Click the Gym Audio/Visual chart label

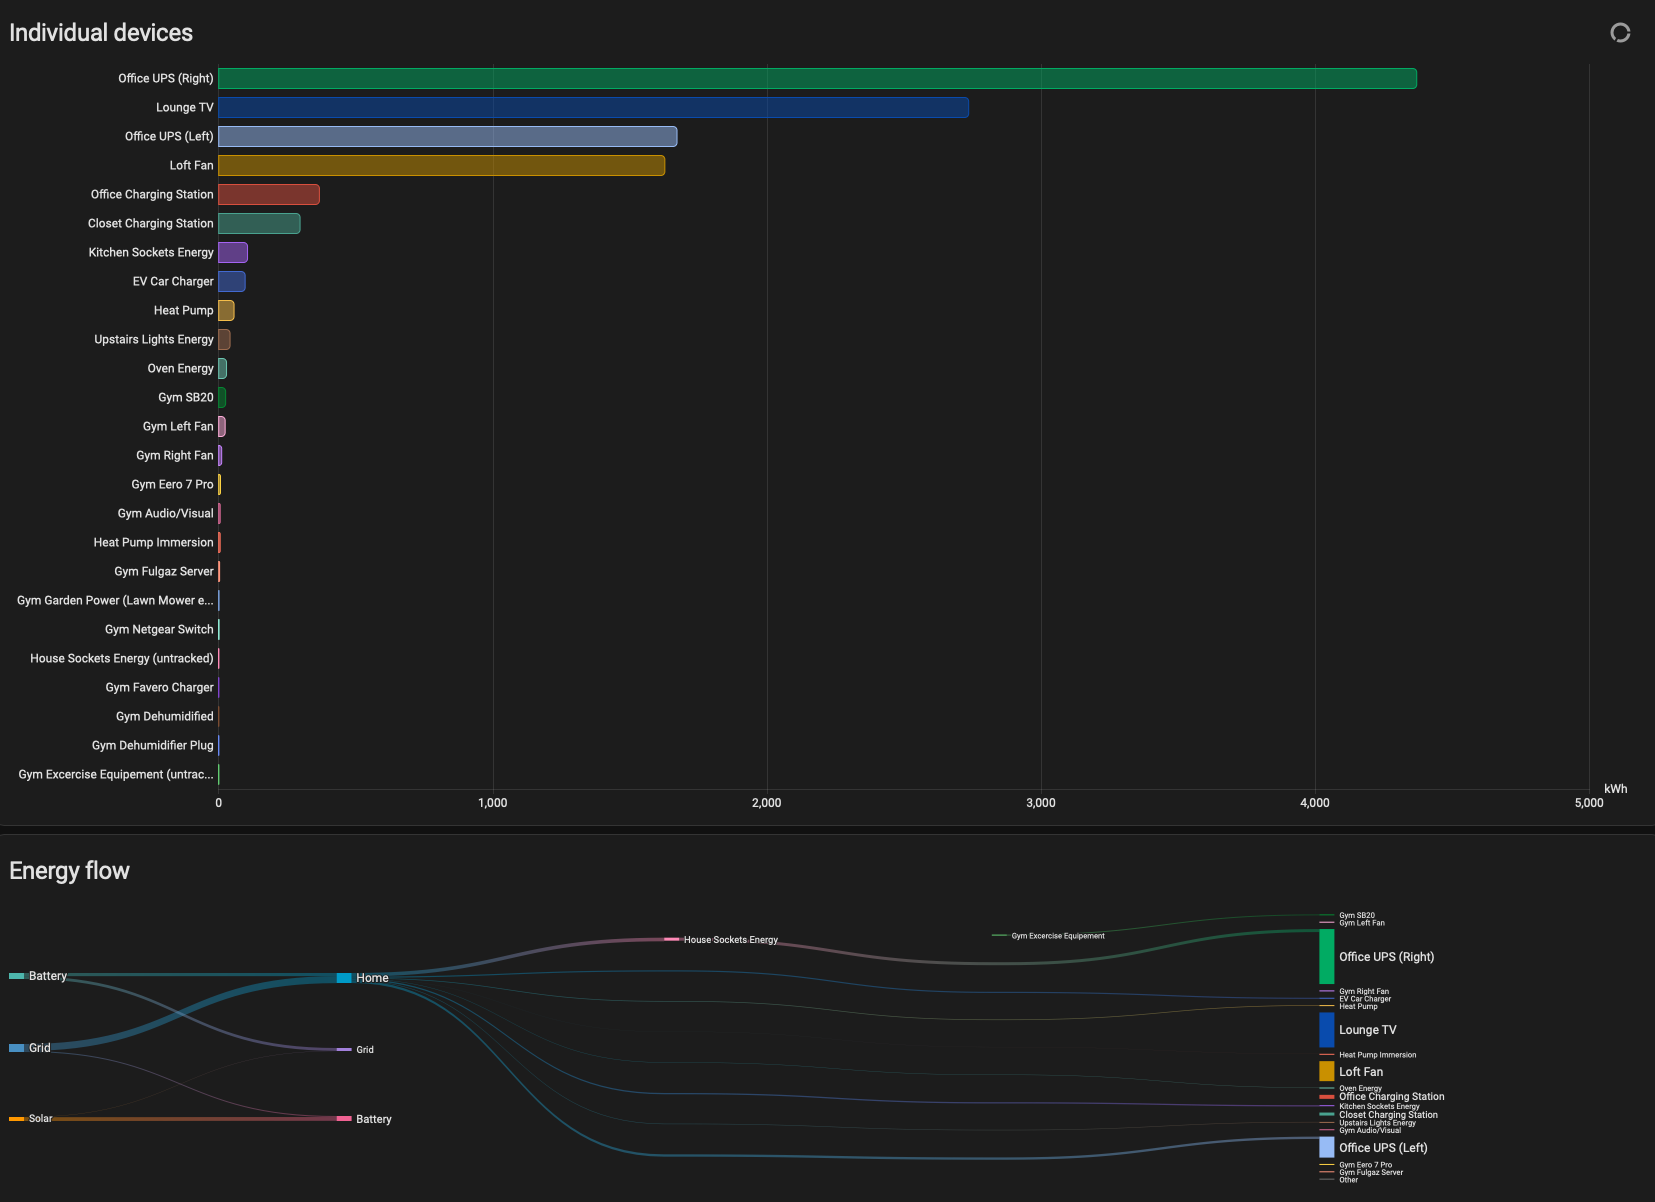coord(165,513)
